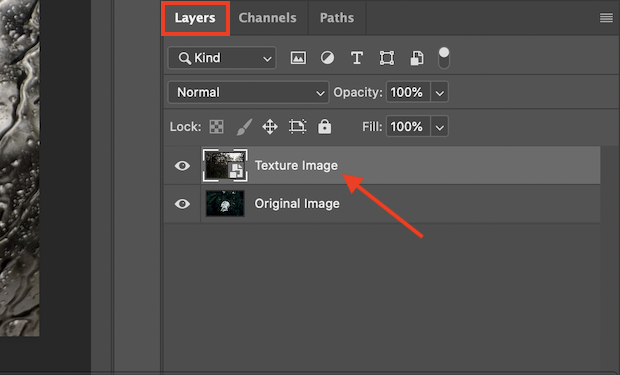Open the Opacity slider dropdown arrow
620x375 pixels.
[439, 93]
